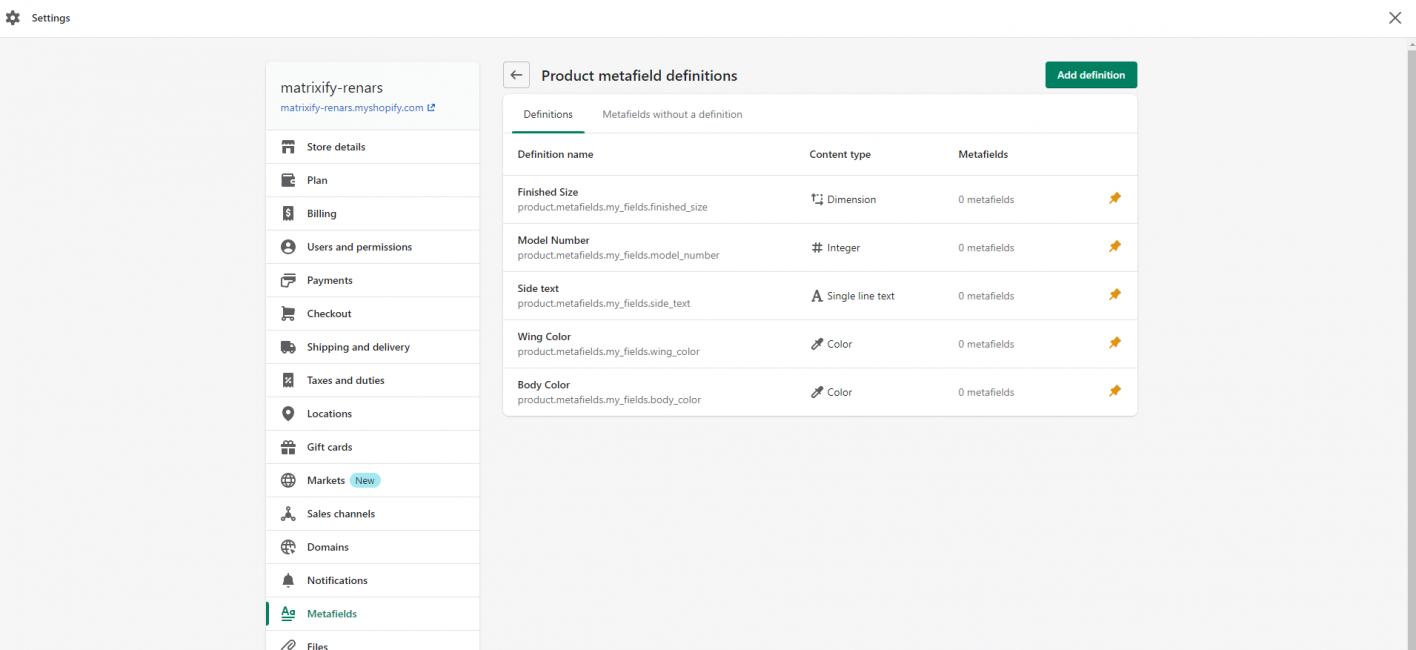The height and width of the screenshot is (650, 1416).
Task: Open the Metafields Aa icon
Action: pos(288,613)
